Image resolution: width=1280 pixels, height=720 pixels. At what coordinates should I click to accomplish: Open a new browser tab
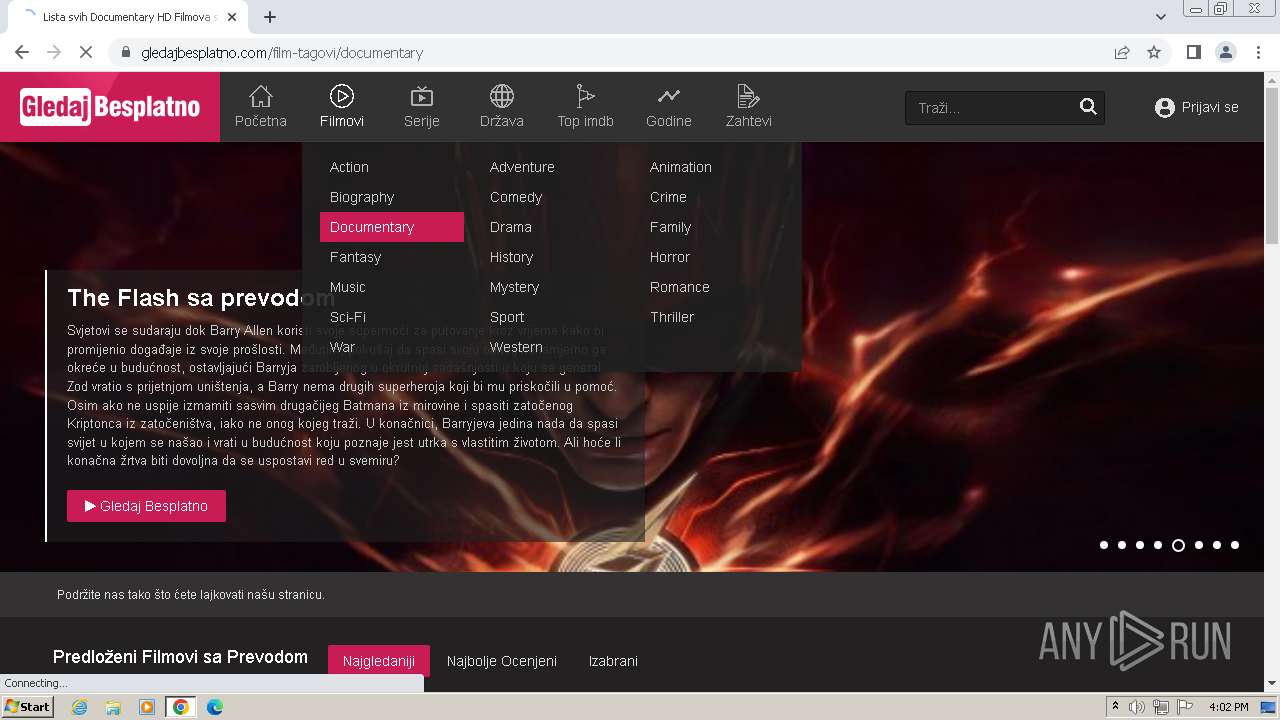click(x=270, y=17)
